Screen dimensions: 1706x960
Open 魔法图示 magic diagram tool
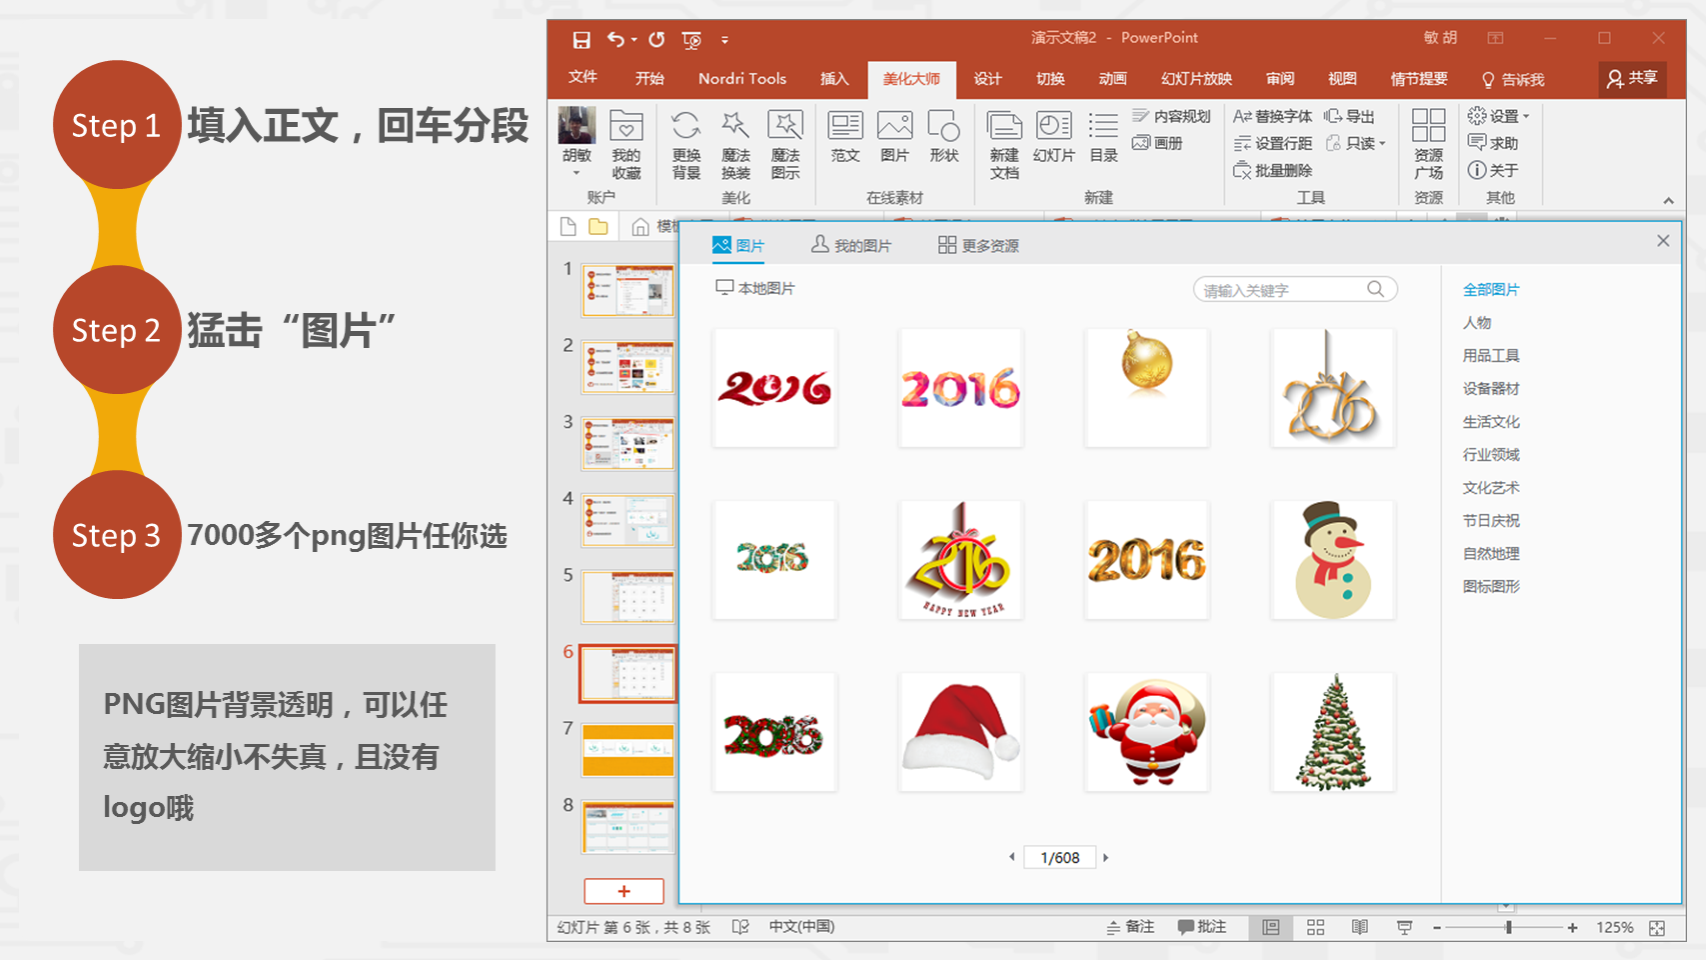click(785, 144)
